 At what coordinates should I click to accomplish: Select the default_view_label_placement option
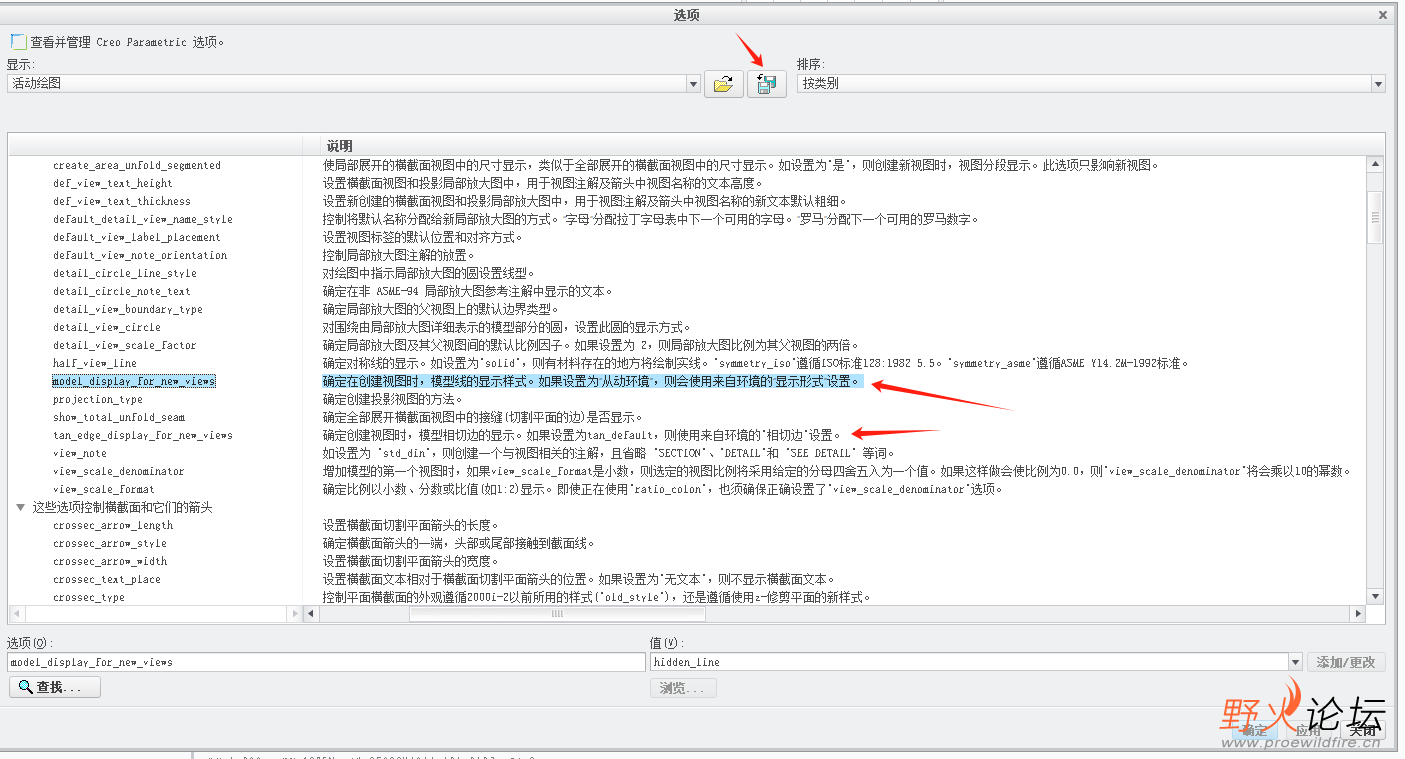(137, 238)
